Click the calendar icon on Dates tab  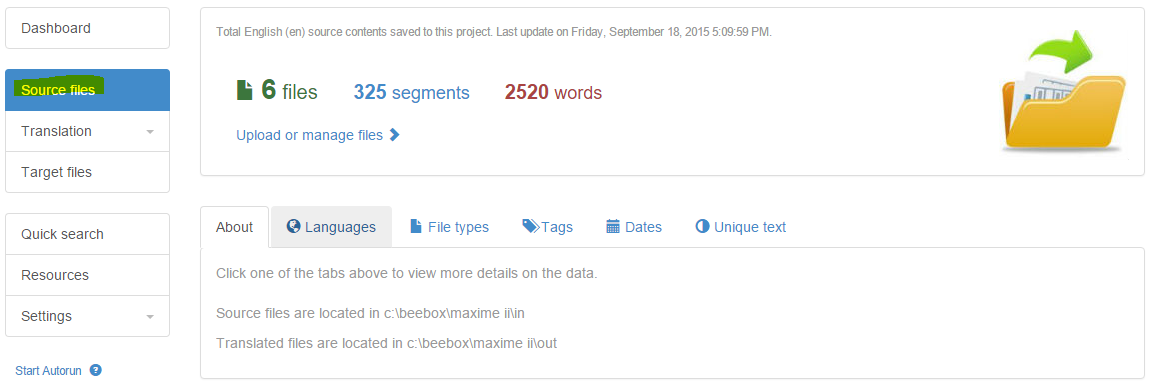(x=613, y=226)
